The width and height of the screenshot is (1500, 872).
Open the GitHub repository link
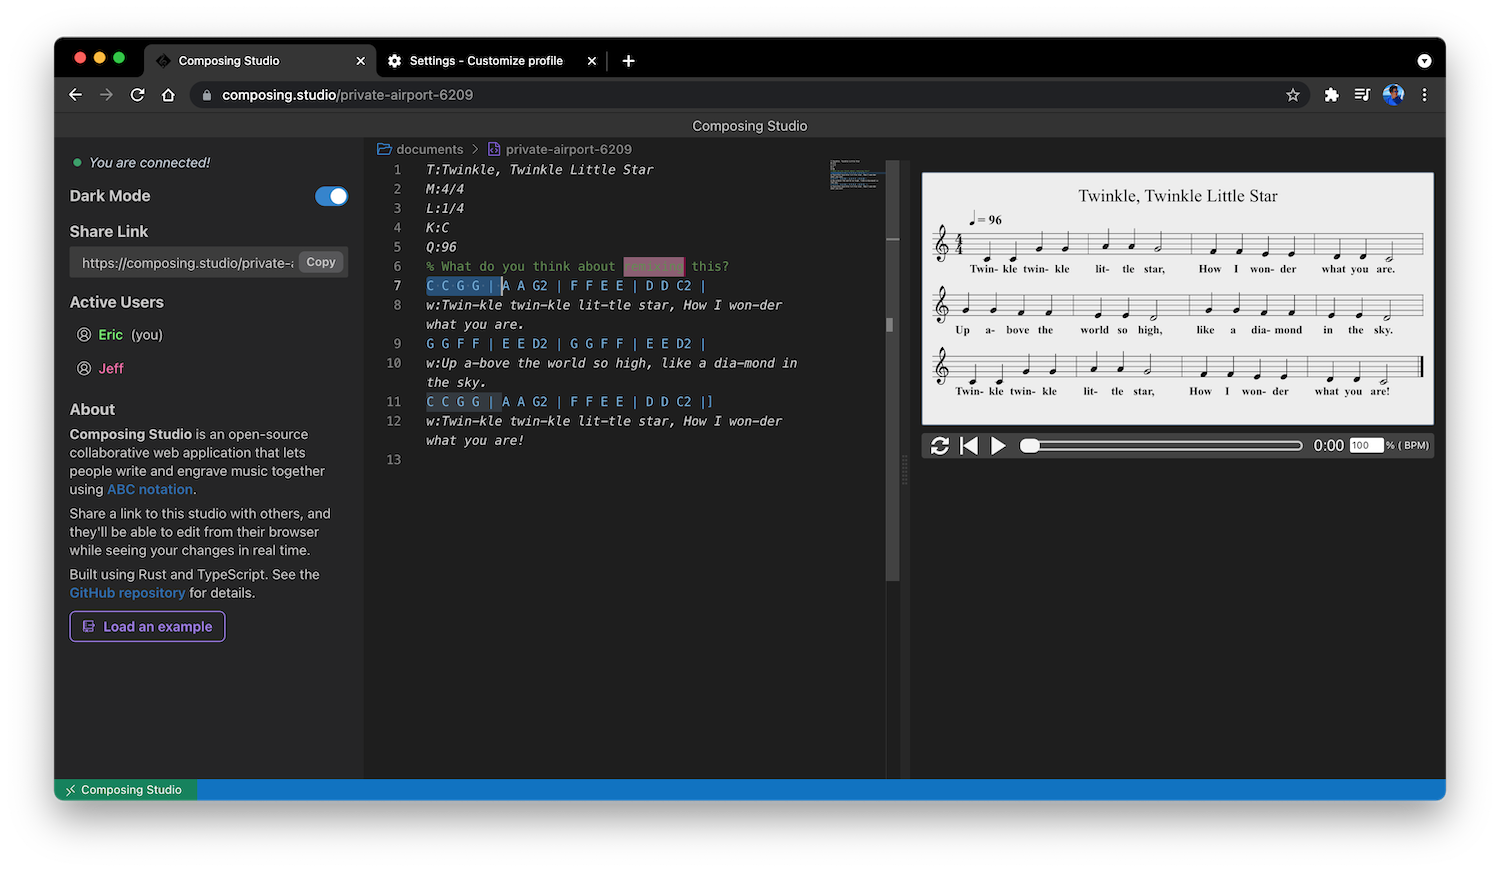coord(127,593)
